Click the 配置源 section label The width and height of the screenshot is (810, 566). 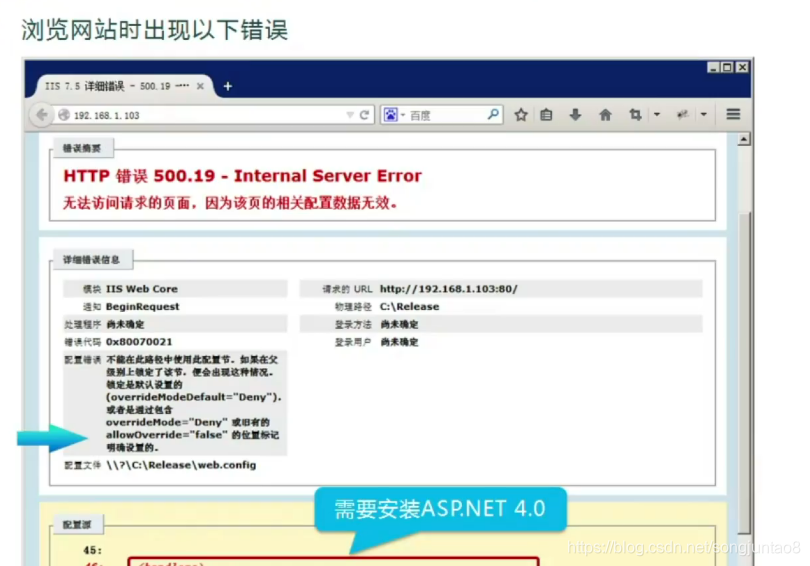(x=77, y=525)
